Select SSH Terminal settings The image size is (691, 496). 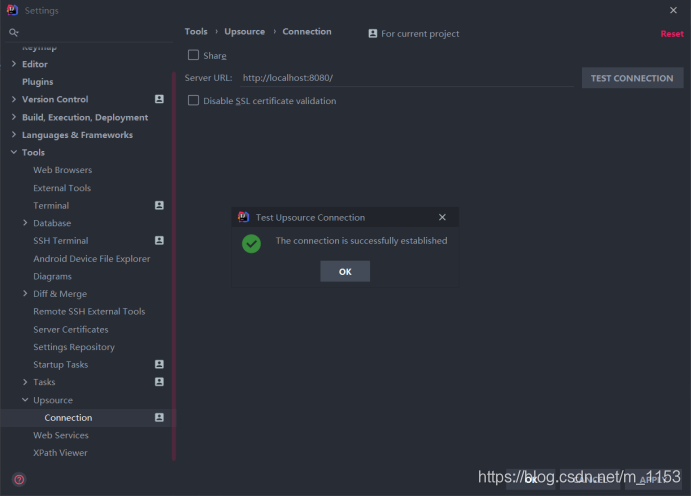coord(61,241)
